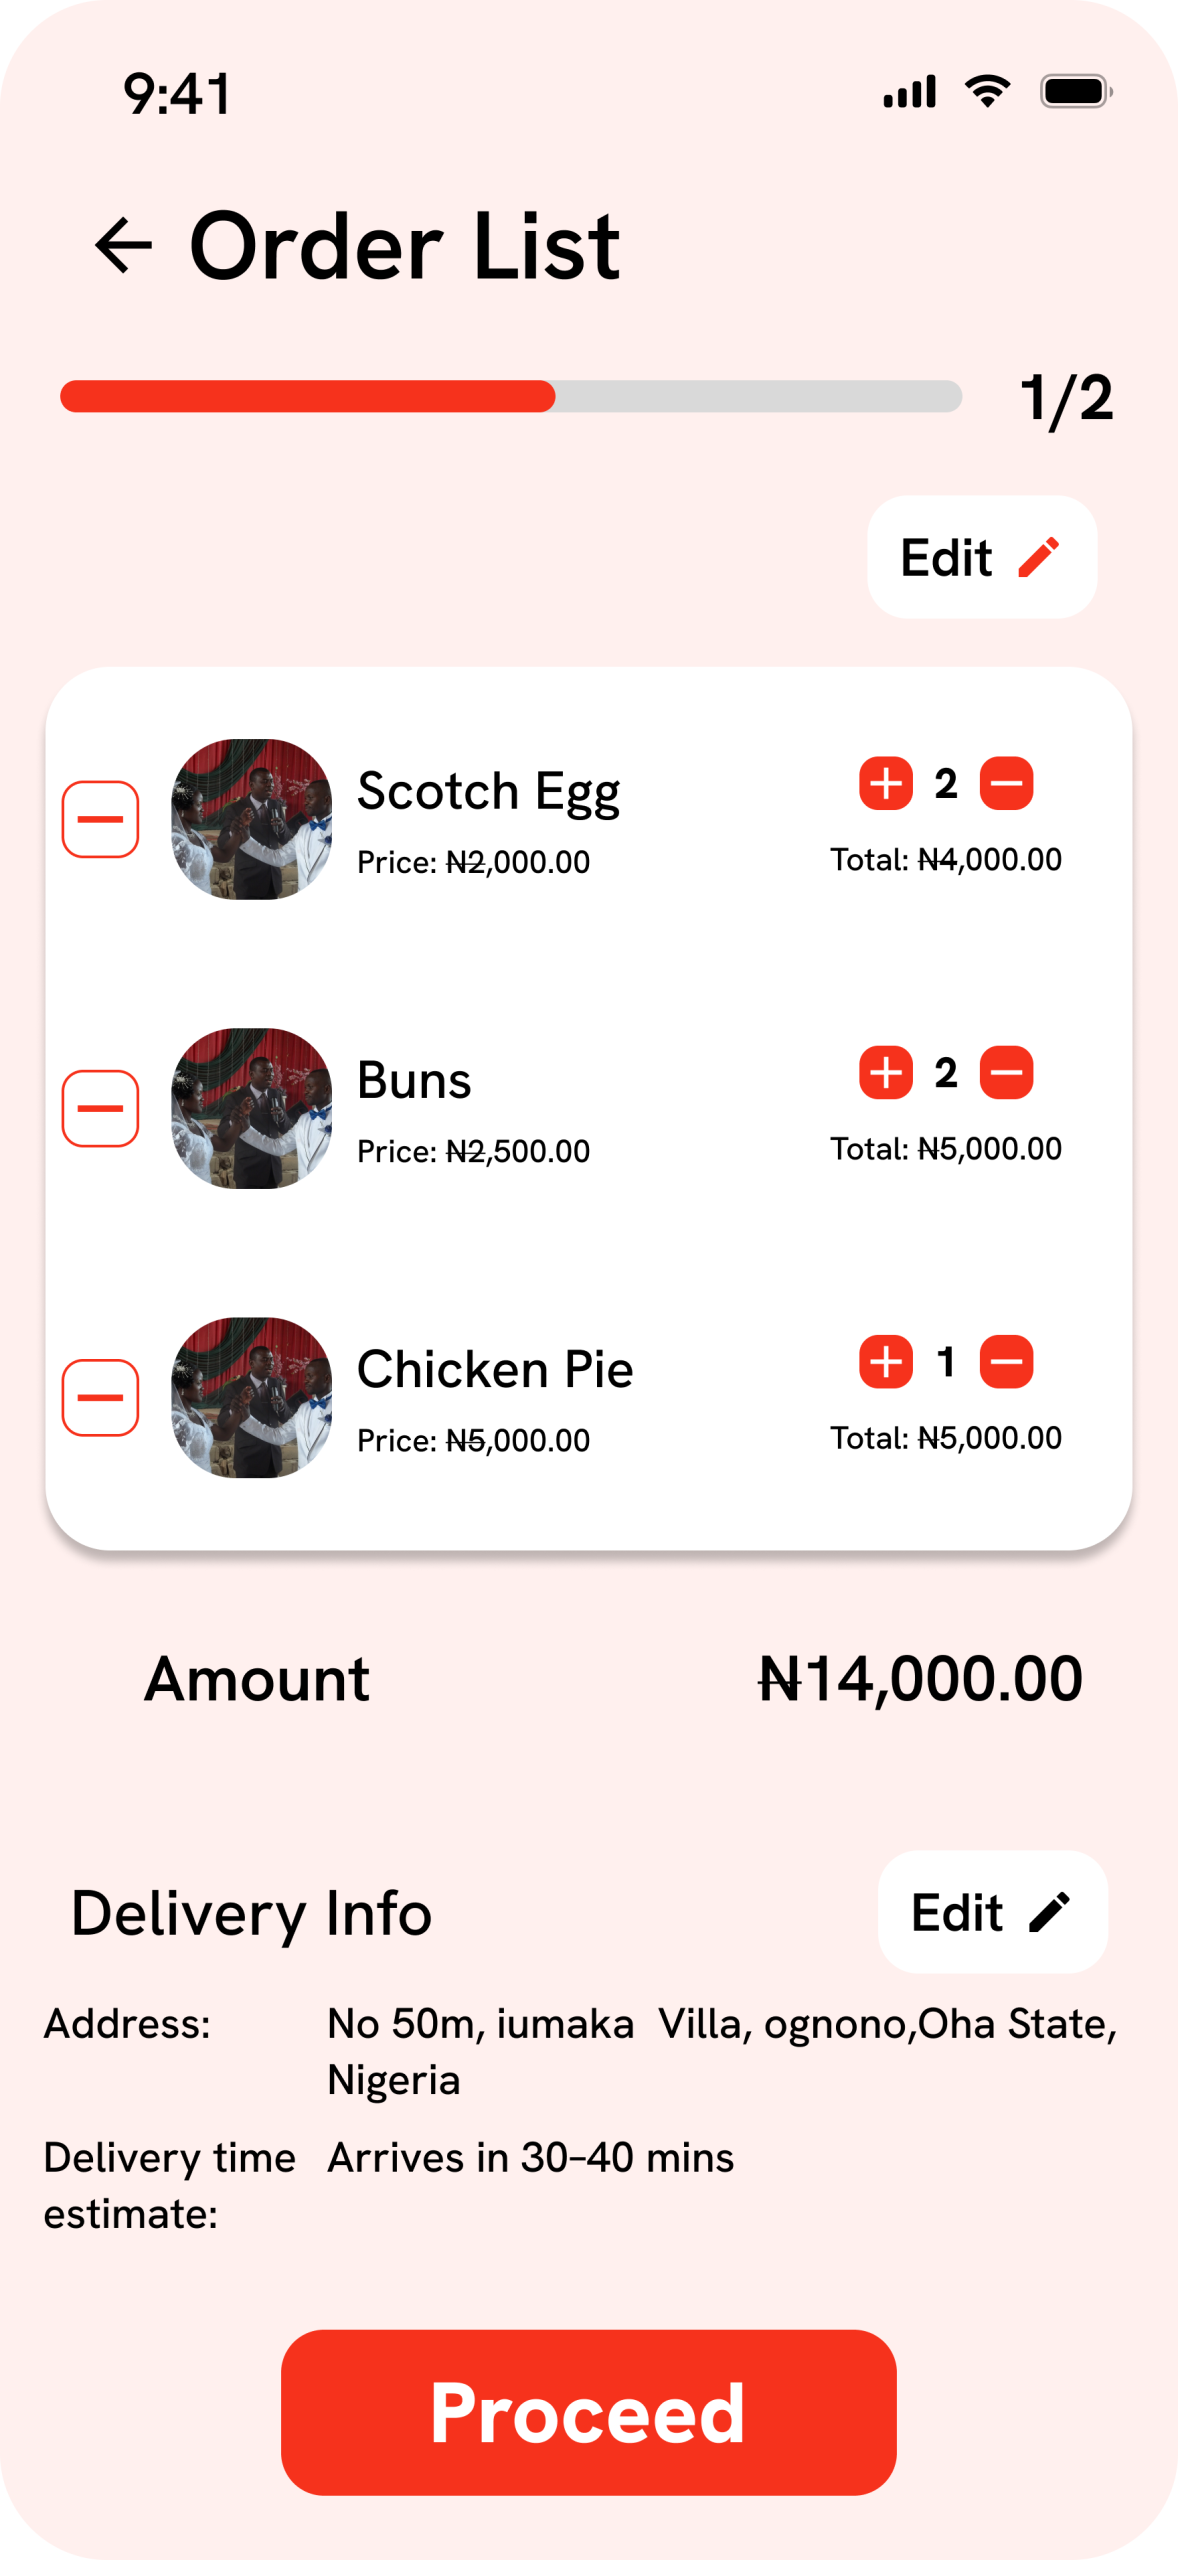Tap the Wi-Fi status icon
Screen dimensions: 1178x2560
pyautogui.click(x=987, y=91)
